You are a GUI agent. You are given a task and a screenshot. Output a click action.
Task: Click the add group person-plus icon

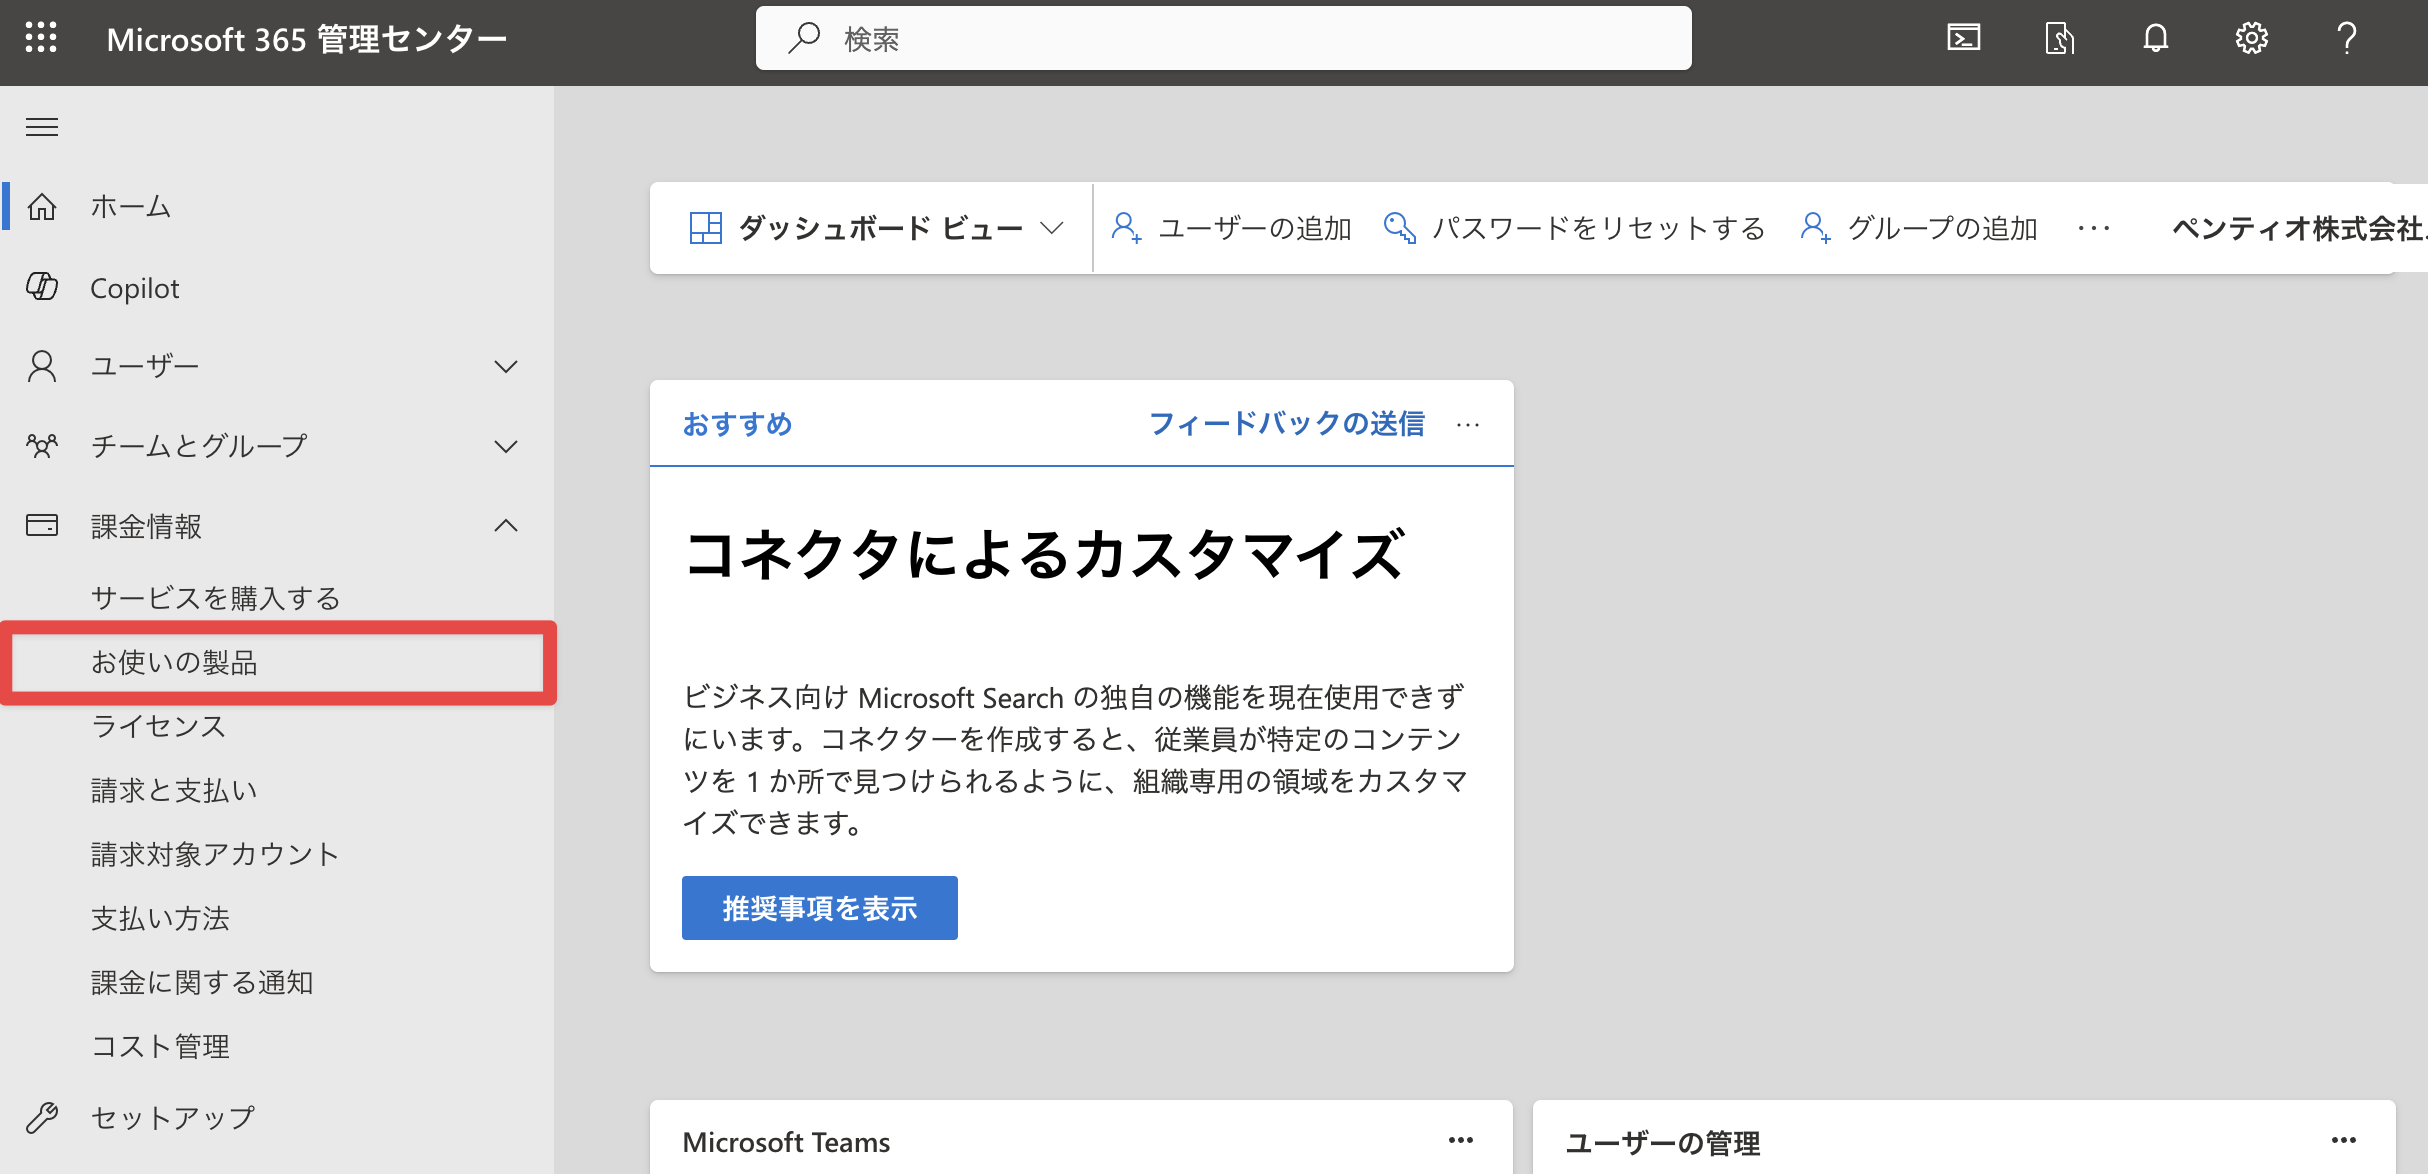click(x=1816, y=228)
